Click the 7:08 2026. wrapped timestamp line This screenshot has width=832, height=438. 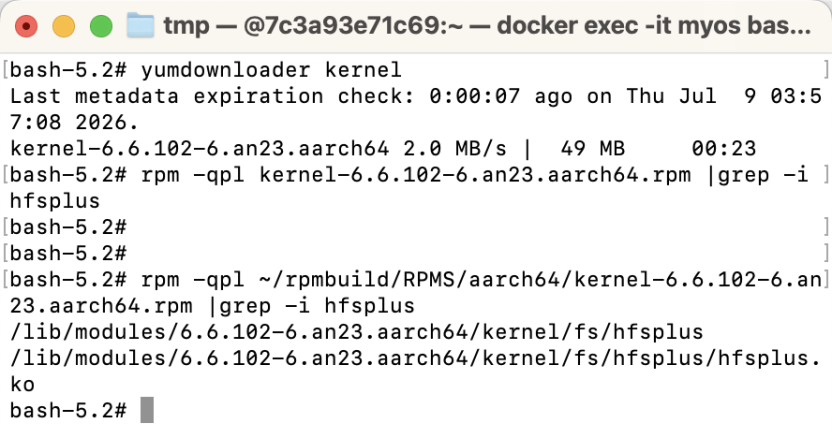pyautogui.click(x=74, y=123)
